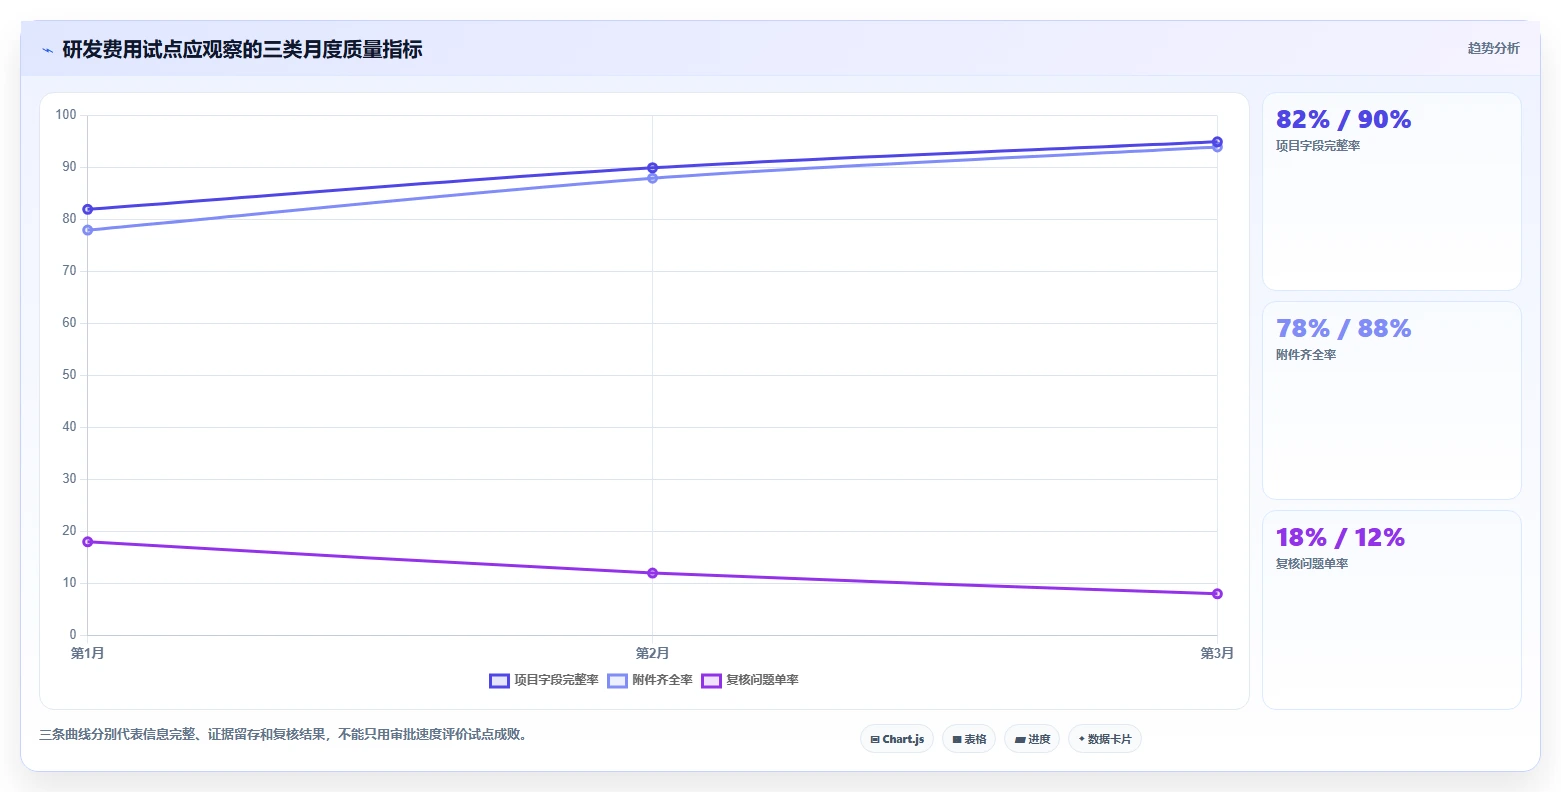Click the 100 y-axis tick label
The width and height of the screenshot is (1561, 792).
point(66,115)
